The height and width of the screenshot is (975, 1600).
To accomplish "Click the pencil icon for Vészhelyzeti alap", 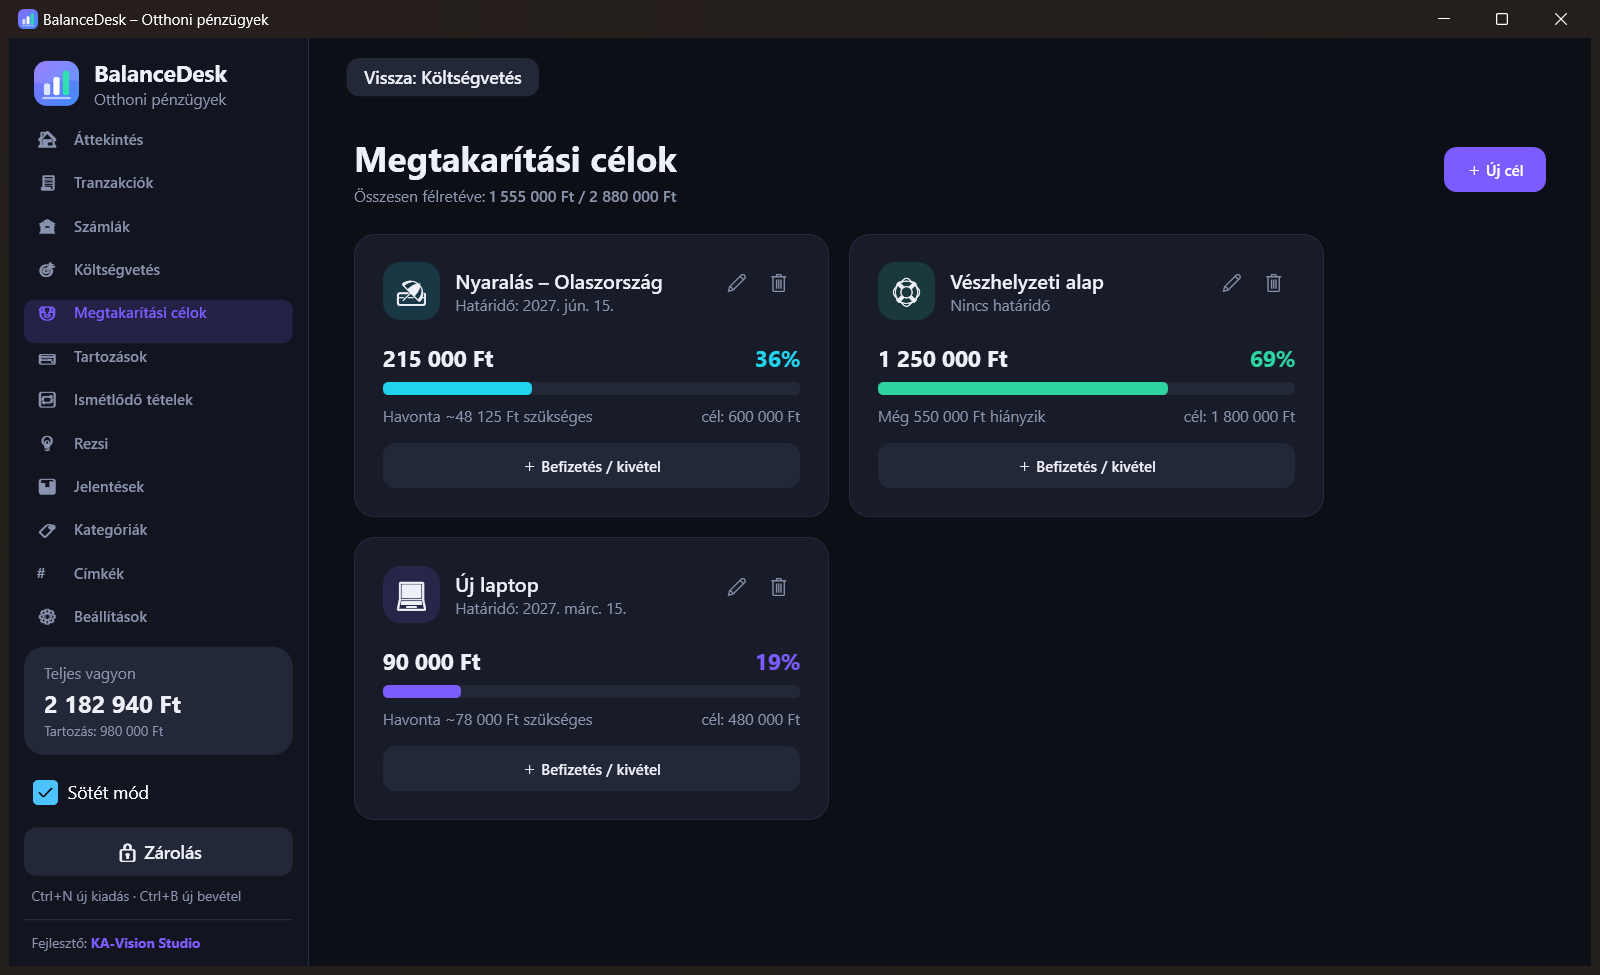I will point(1232,283).
